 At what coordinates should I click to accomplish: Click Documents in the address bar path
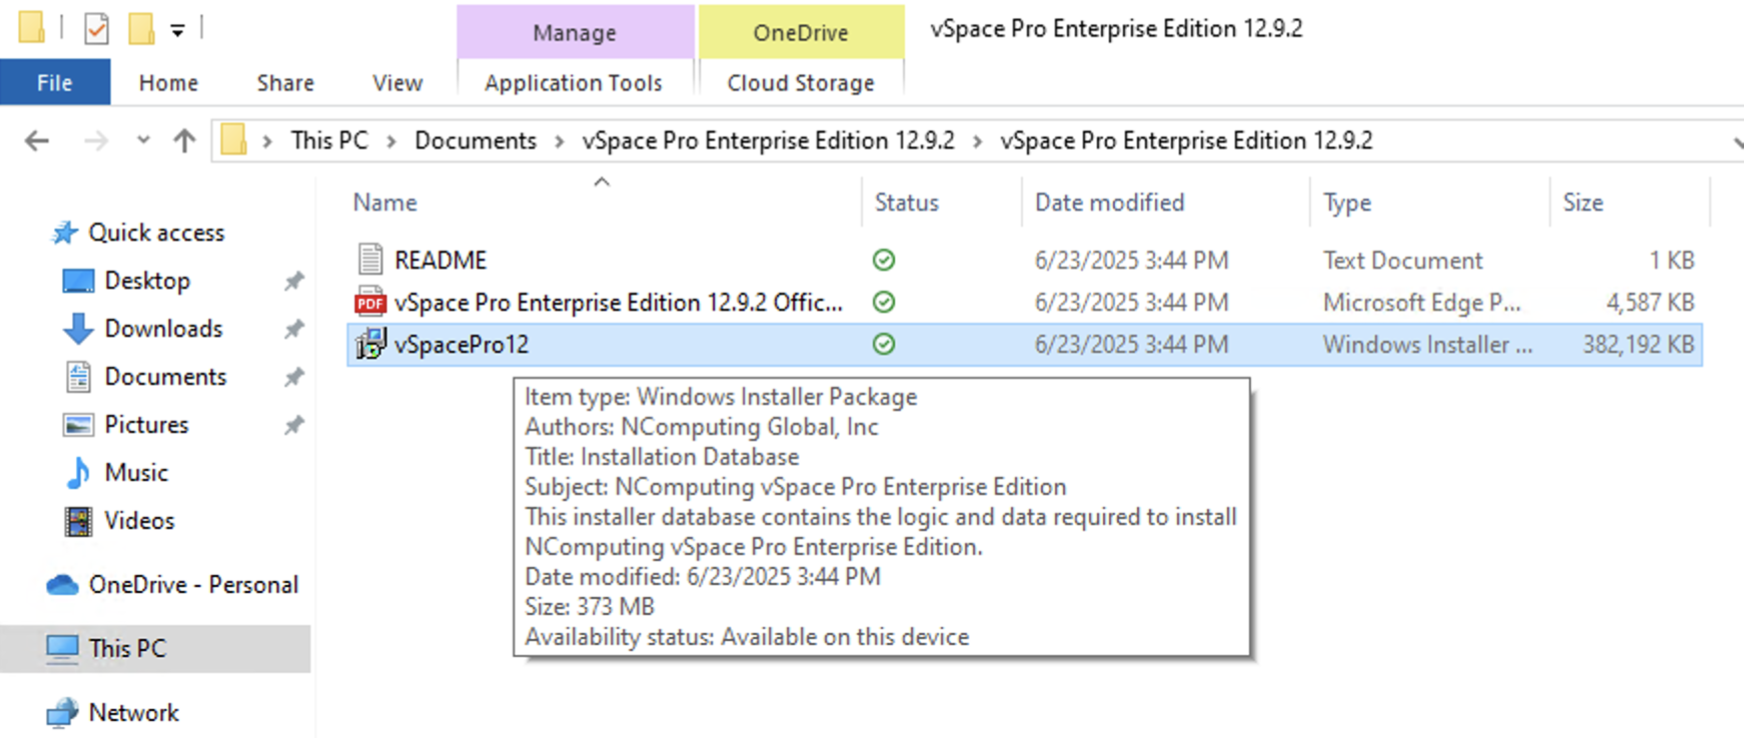coord(475,141)
